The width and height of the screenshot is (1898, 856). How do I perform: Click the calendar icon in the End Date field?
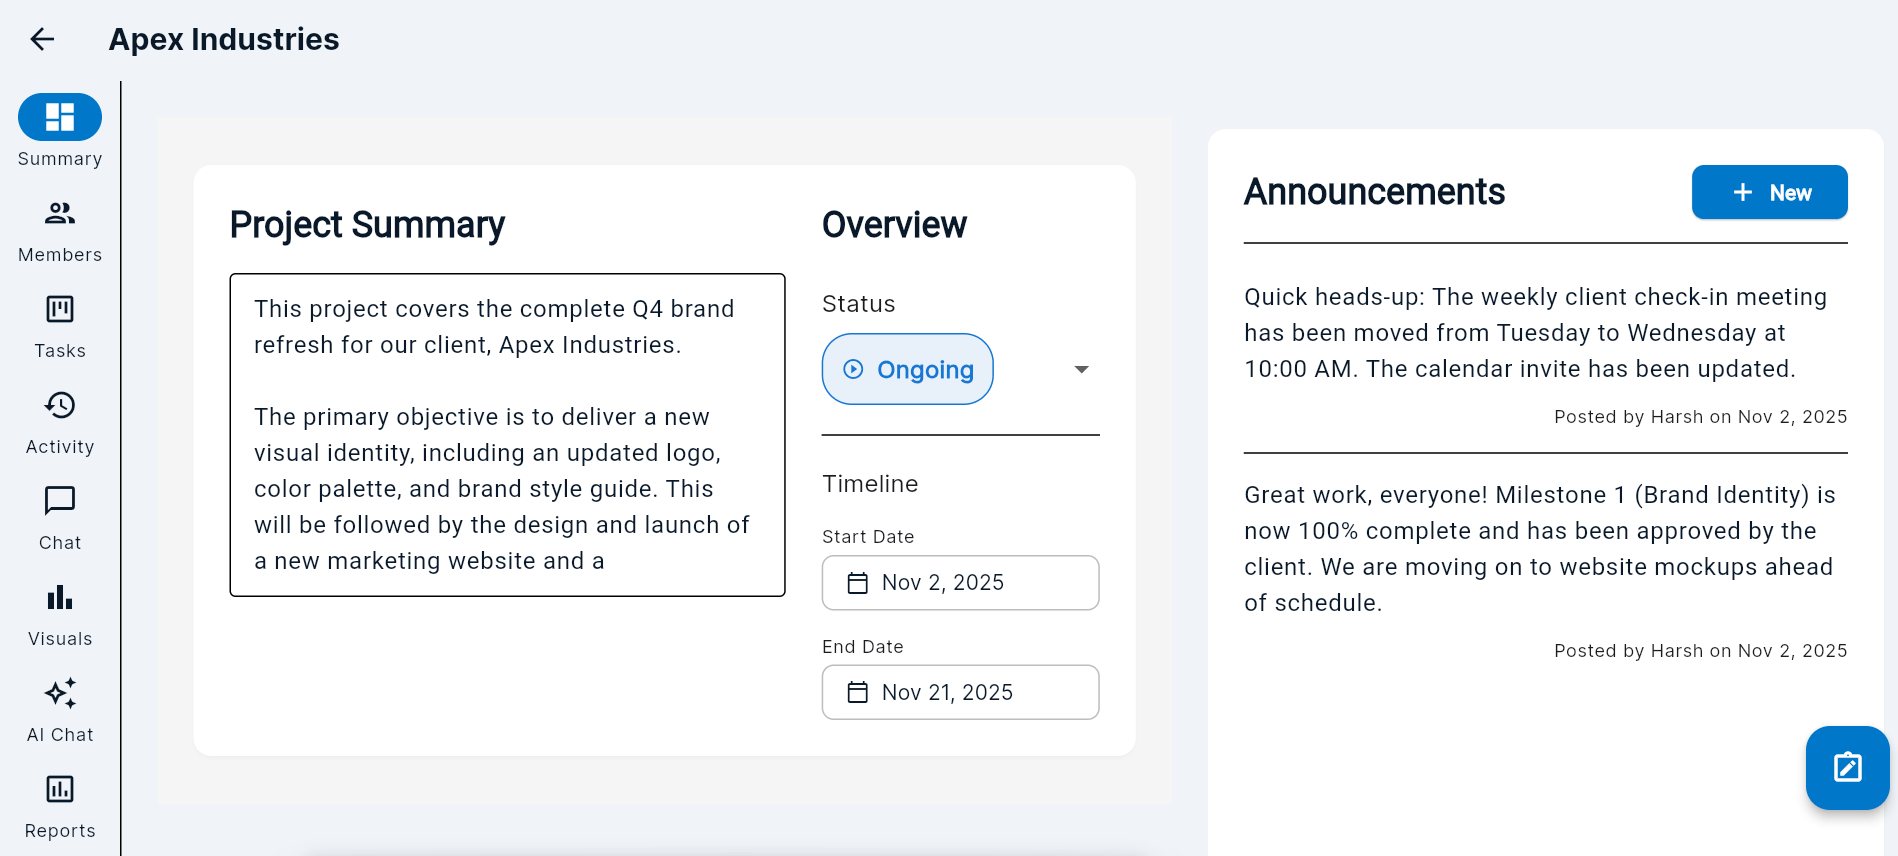tap(857, 692)
